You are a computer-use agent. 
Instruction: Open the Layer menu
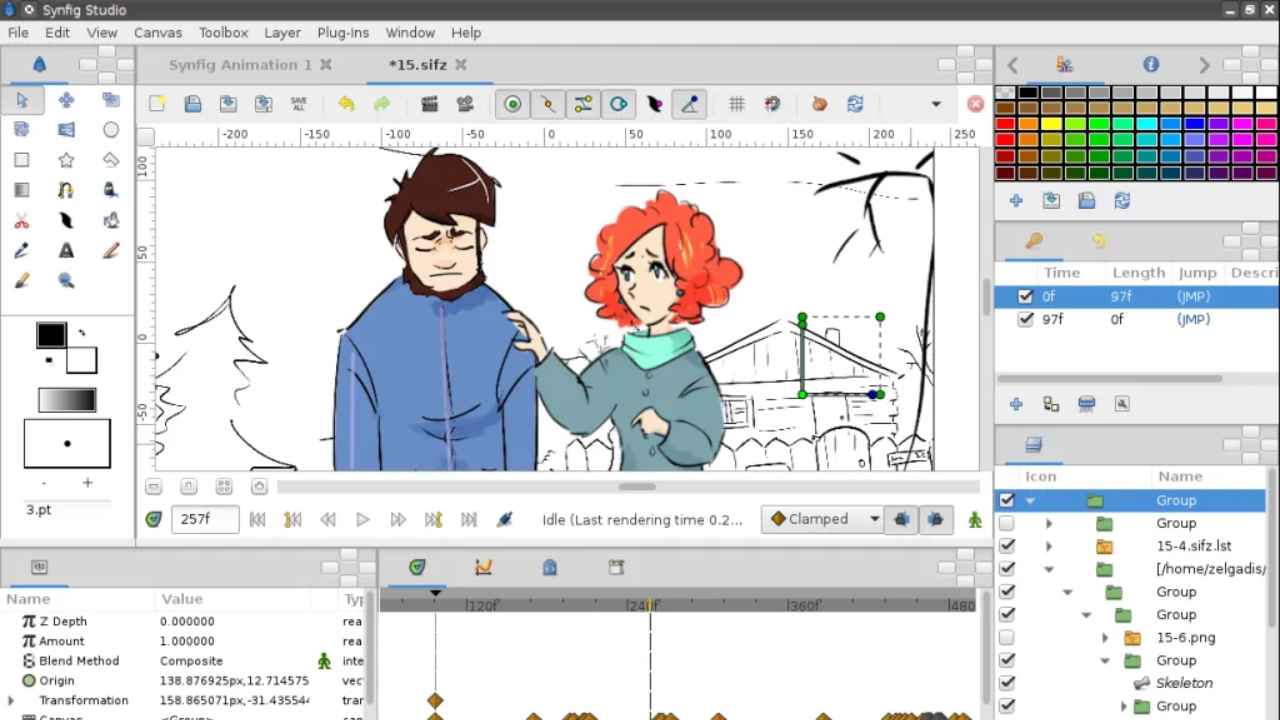(x=282, y=32)
